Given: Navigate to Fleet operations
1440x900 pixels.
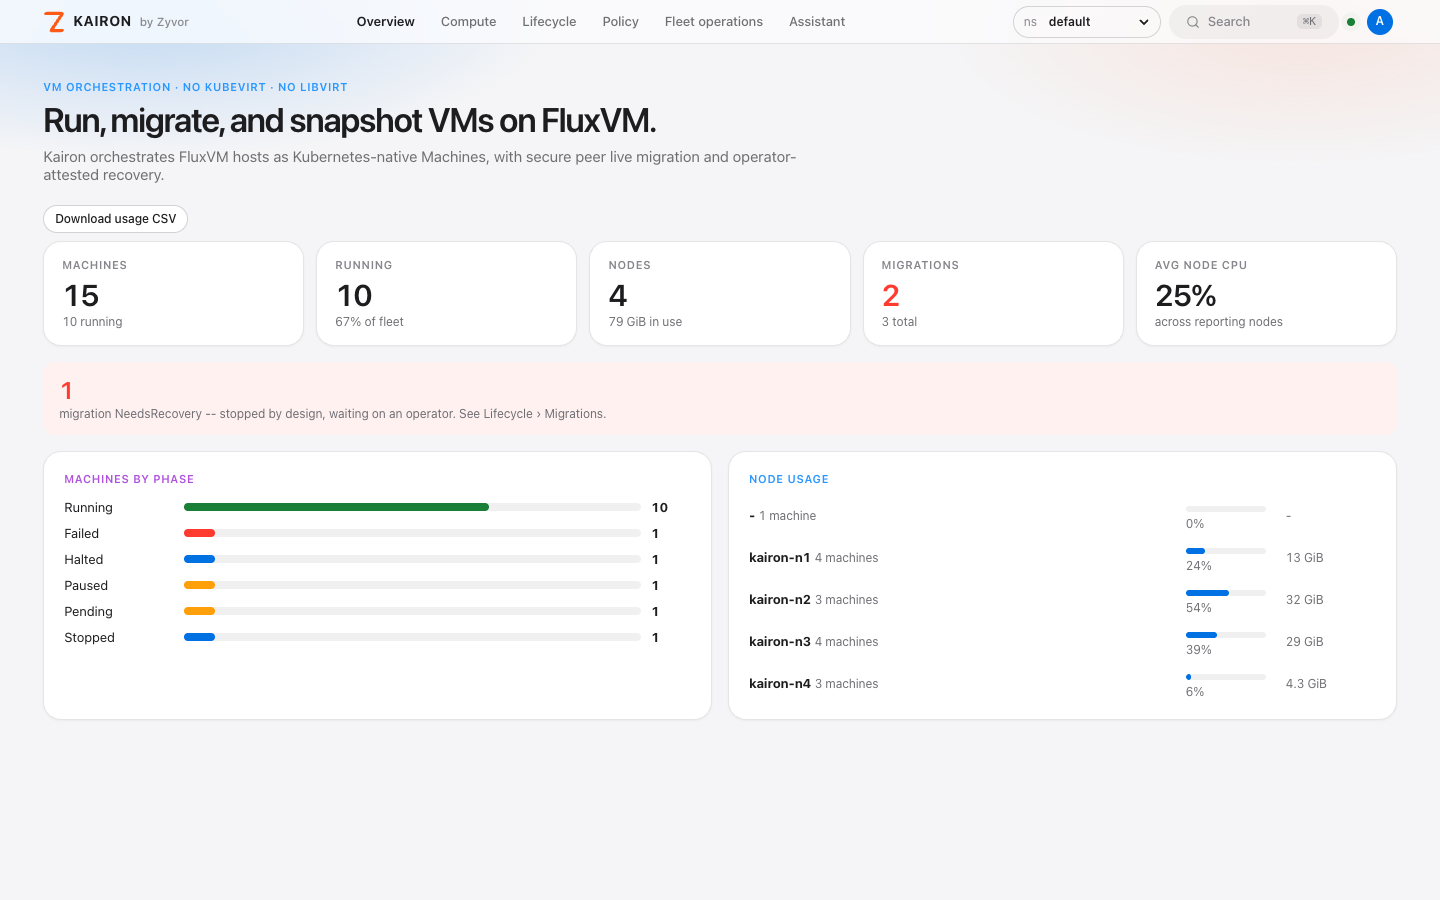Looking at the screenshot, I should pyautogui.click(x=713, y=22).
